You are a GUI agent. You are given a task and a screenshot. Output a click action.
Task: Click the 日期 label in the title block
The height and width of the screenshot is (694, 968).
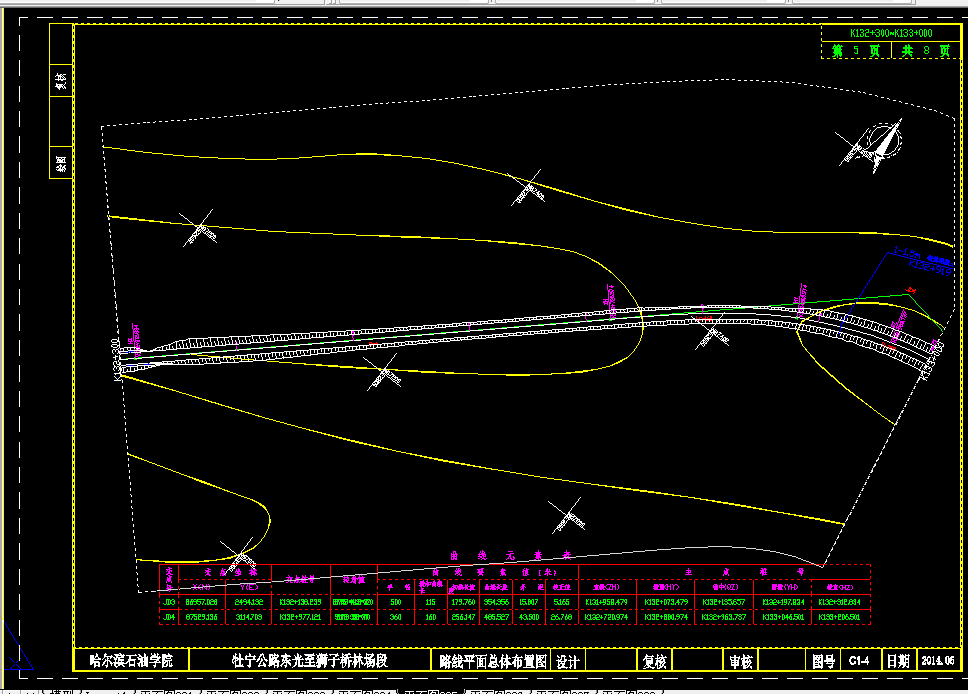[x=898, y=661]
